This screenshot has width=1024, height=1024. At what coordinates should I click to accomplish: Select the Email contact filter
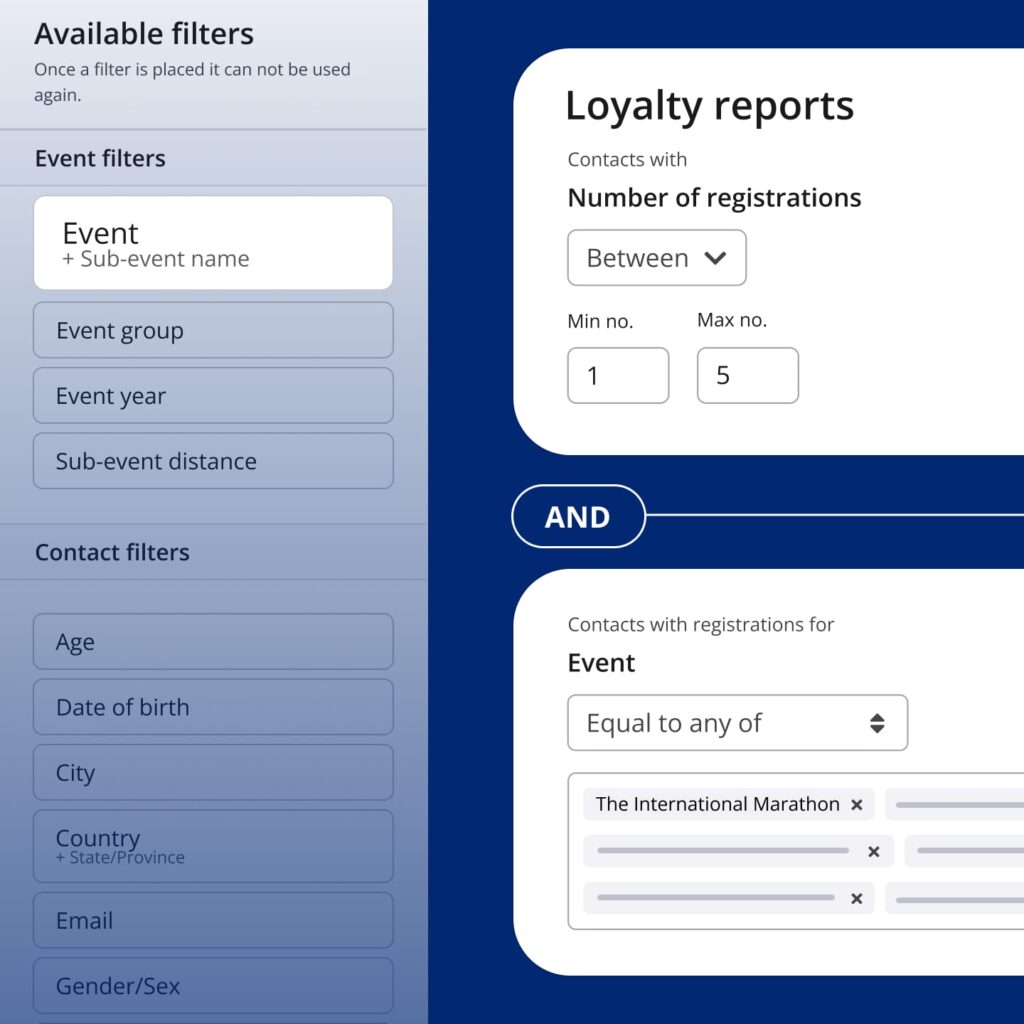pyautogui.click(x=213, y=921)
